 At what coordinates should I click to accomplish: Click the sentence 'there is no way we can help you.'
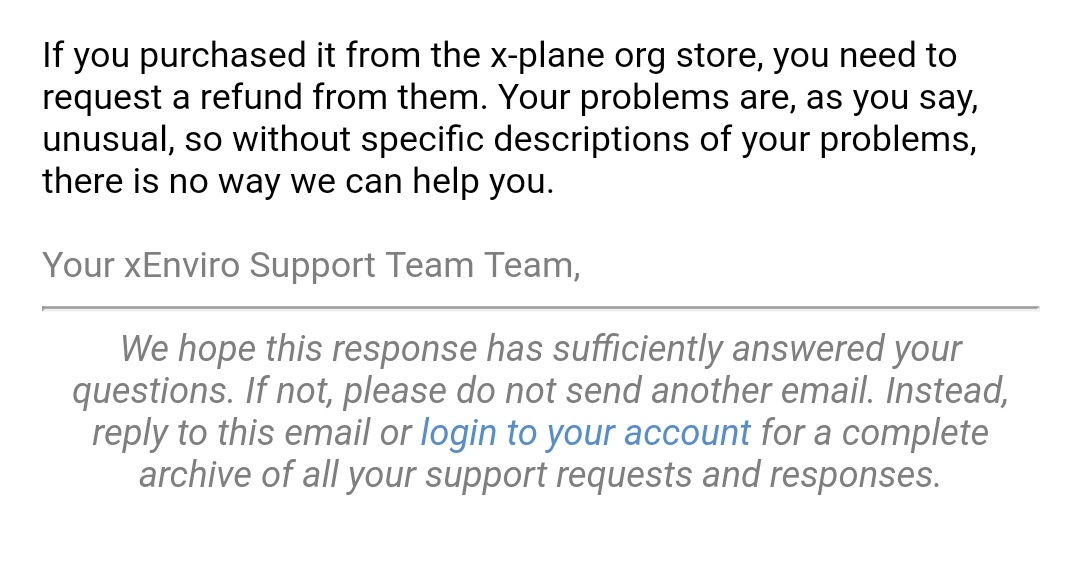pos(298,182)
